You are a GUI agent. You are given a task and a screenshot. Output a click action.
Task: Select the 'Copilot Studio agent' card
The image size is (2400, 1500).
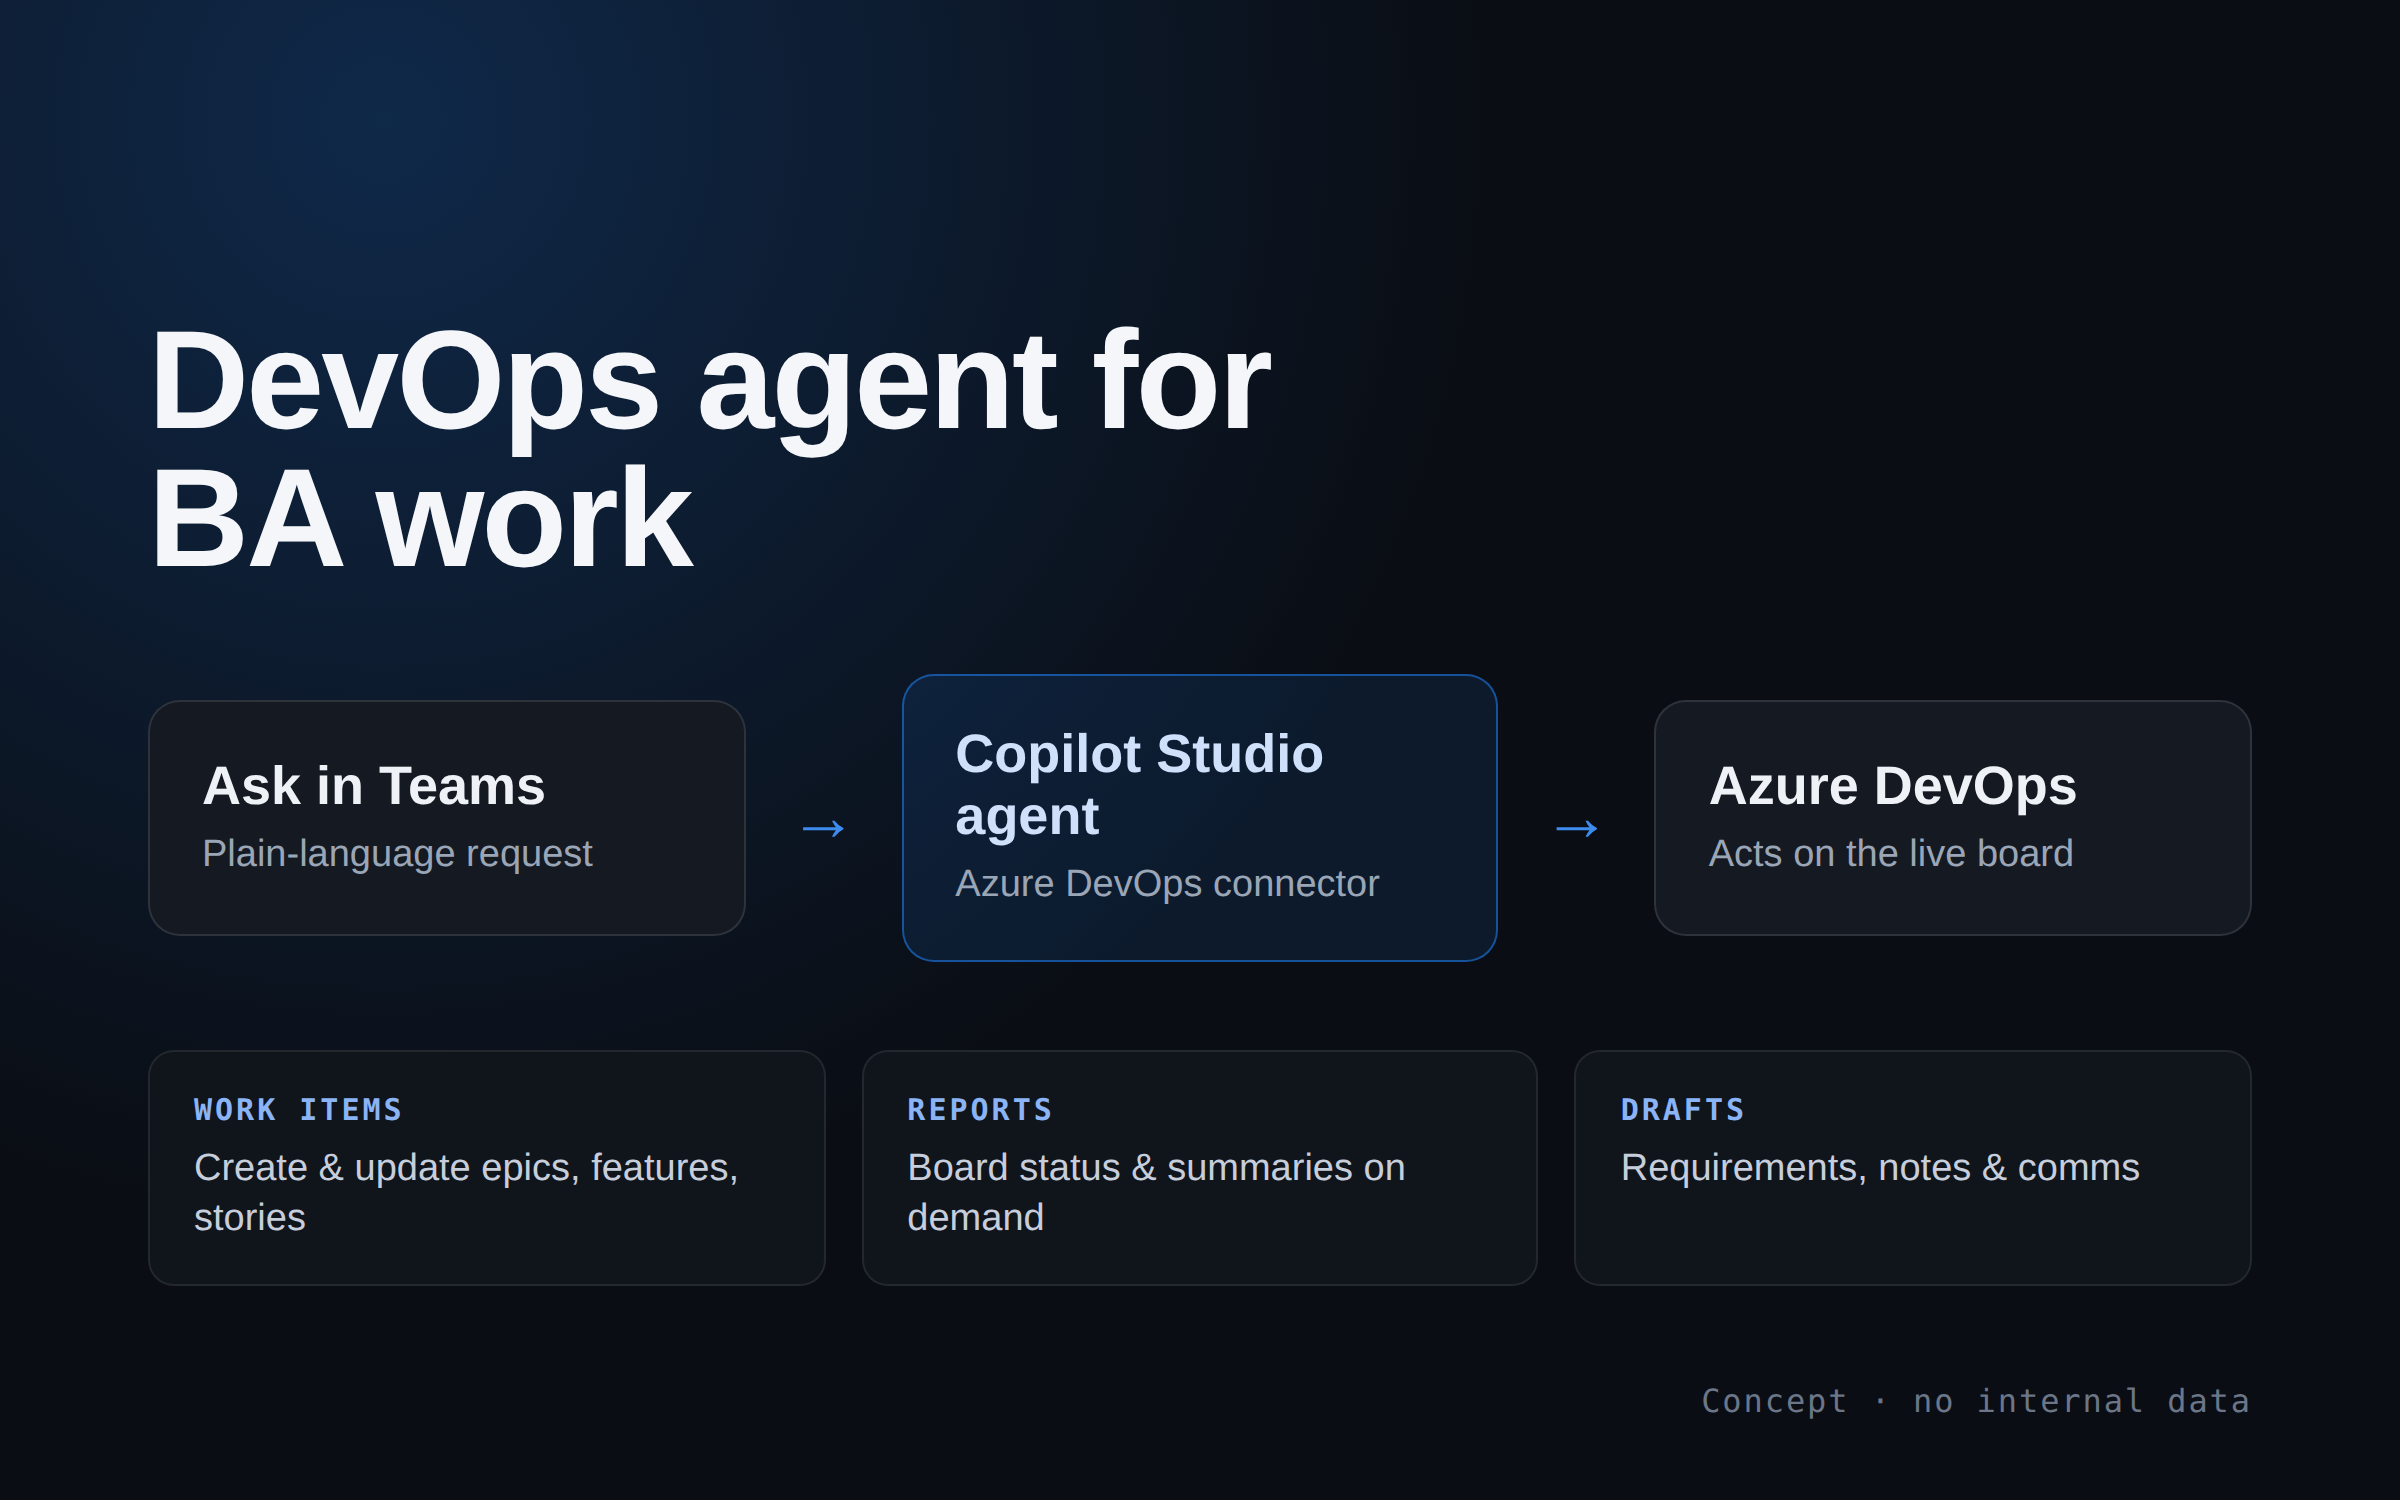coord(1199,818)
